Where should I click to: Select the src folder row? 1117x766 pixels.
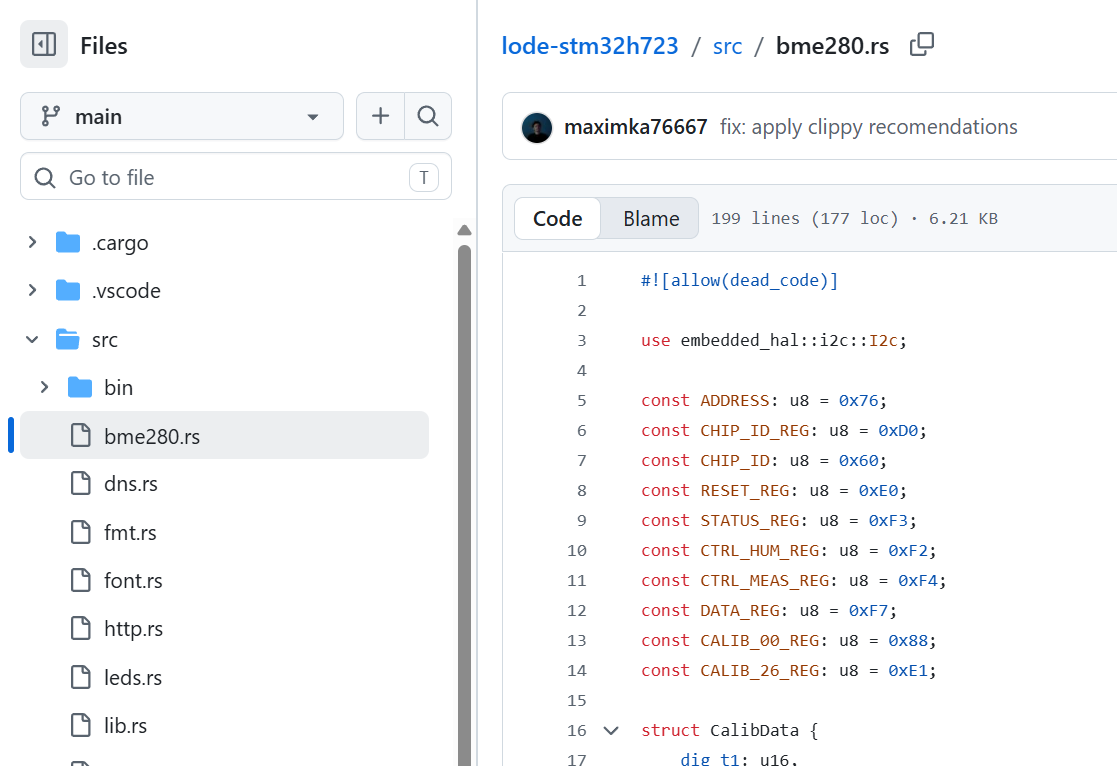[224, 339]
